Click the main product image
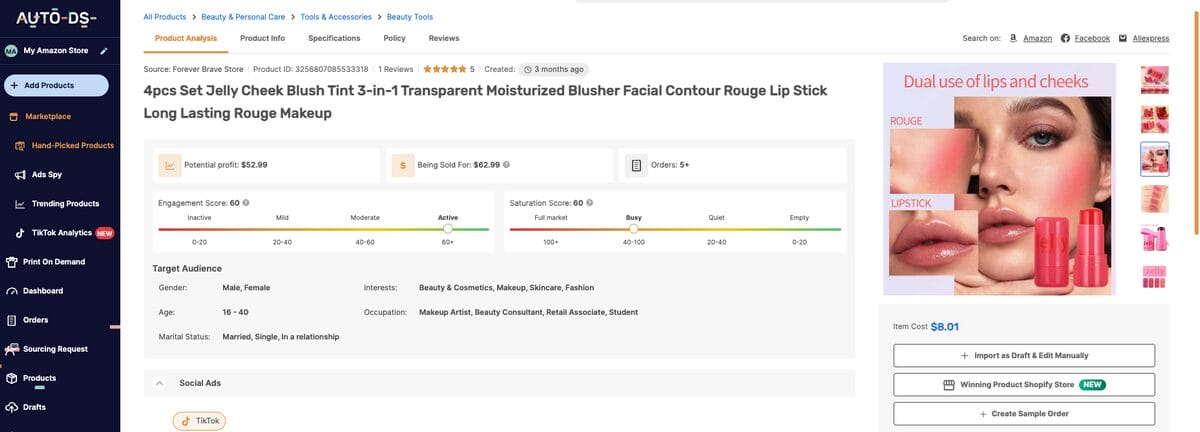The height and width of the screenshot is (432, 1200). [1001, 180]
